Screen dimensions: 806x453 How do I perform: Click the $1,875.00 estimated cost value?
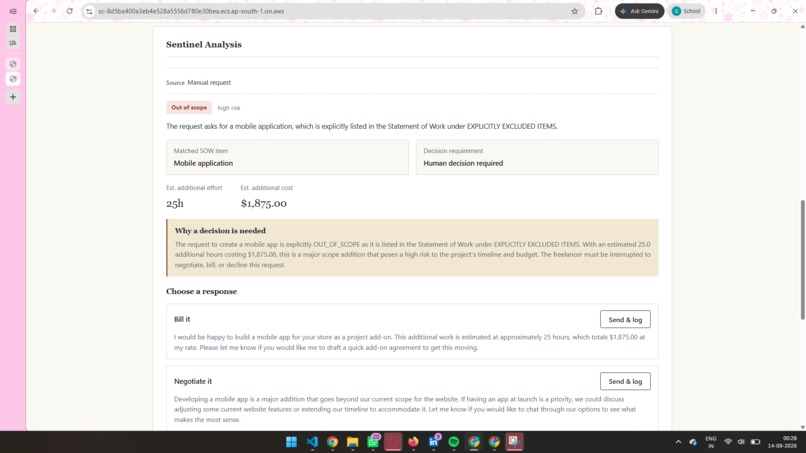pyautogui.click(x=264, y=204)
